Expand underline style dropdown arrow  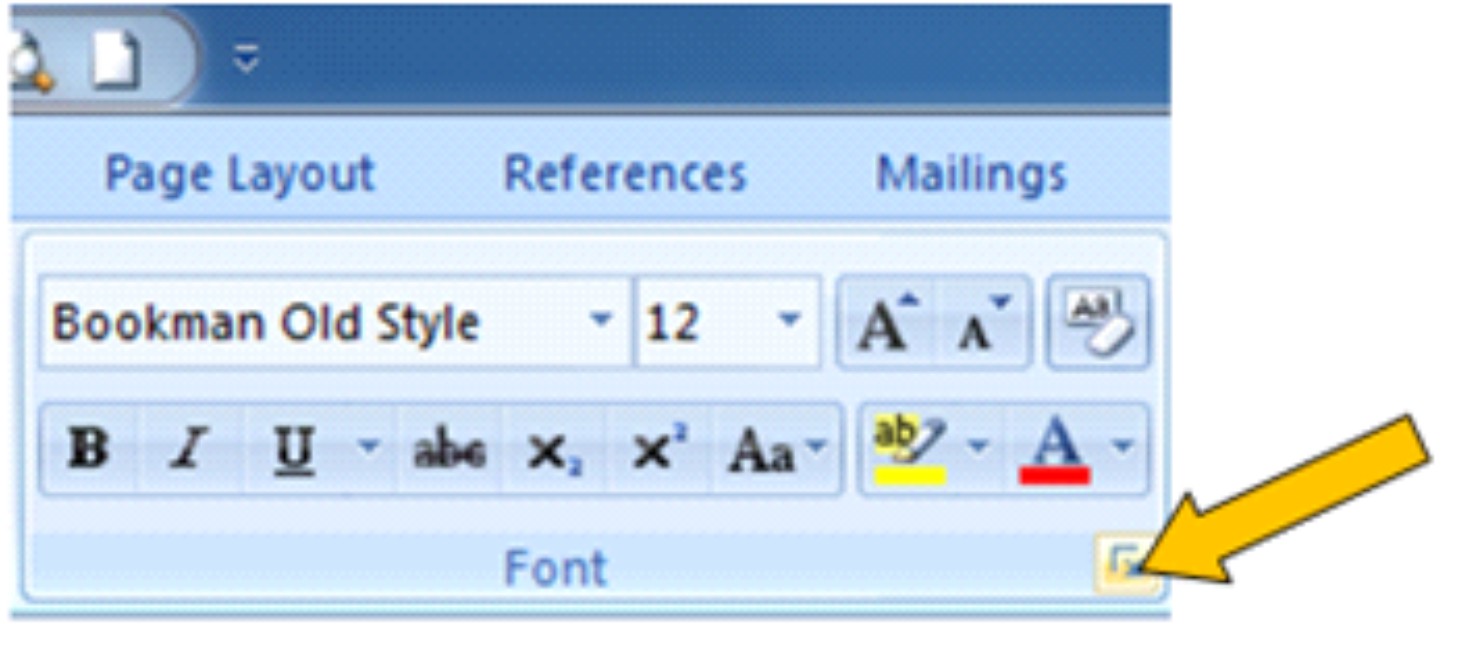coord(369,447)
